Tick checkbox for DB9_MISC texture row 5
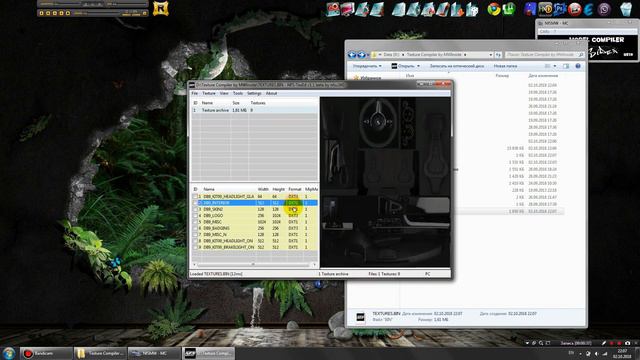 195,222
